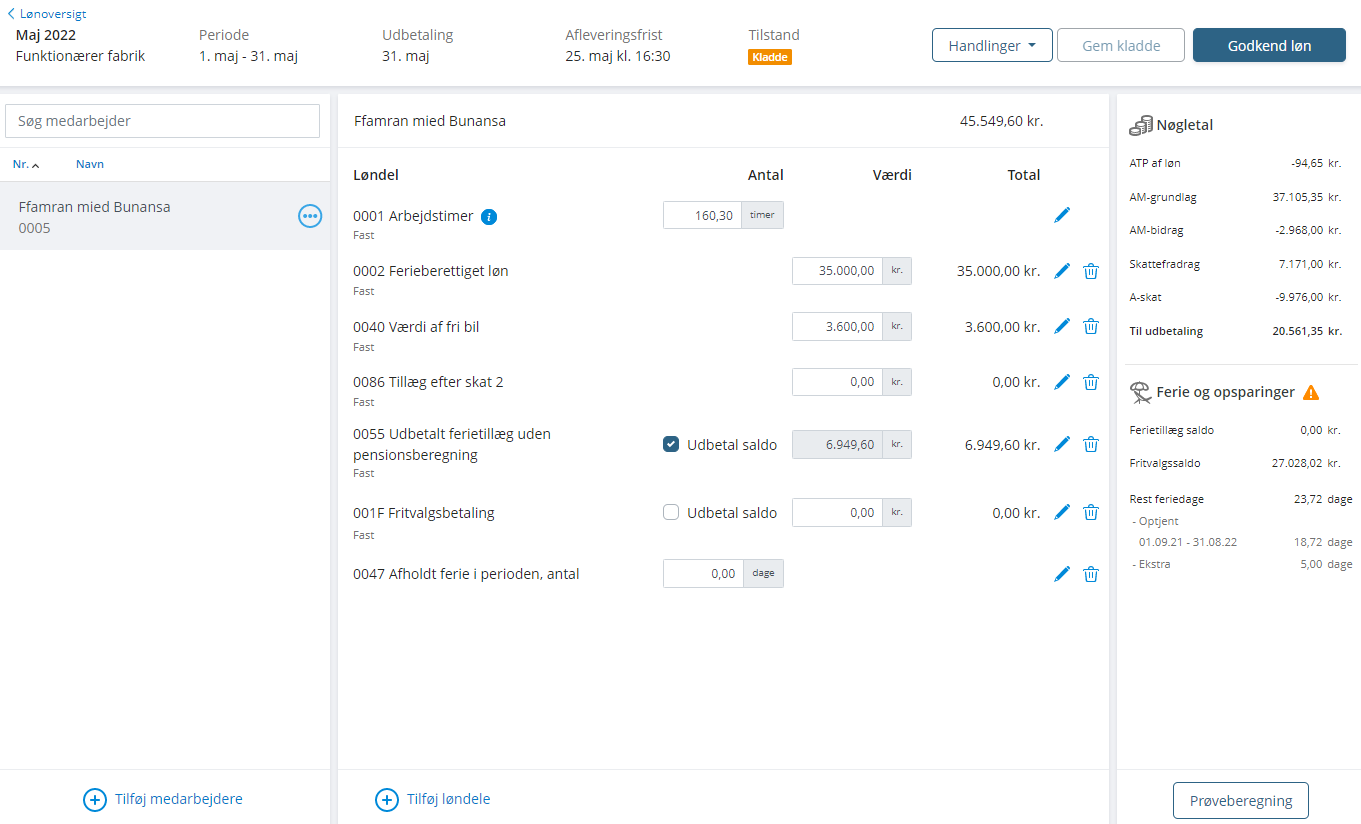Delete the 001F Fritvalgsbetaling row
Screen dimensions: 1361x824
pyautogui.click(x=1091, y=512)
